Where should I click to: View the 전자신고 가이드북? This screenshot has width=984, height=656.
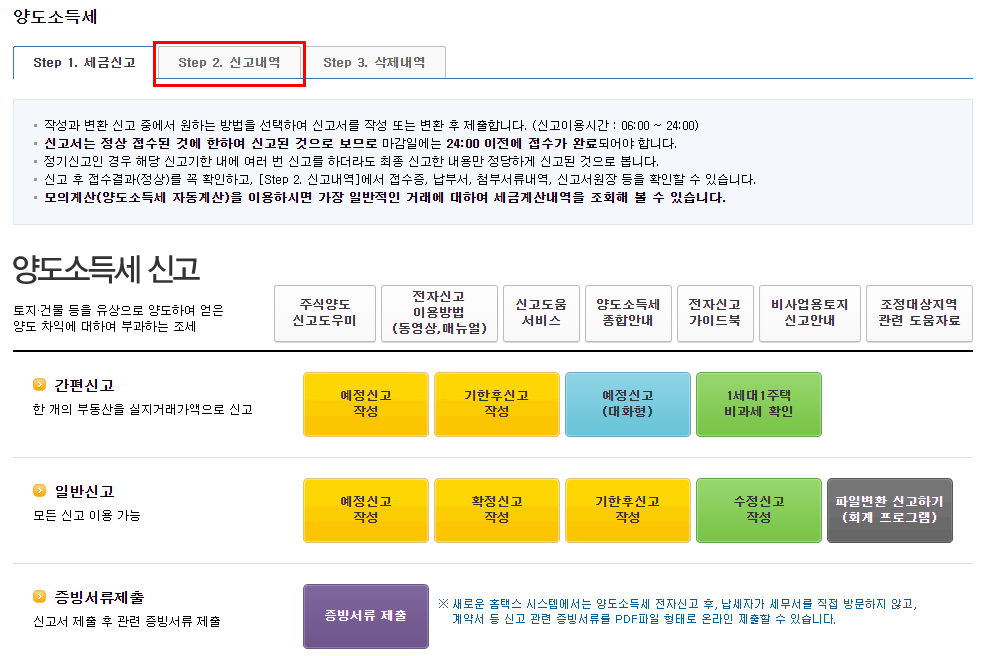coord(715,313)
